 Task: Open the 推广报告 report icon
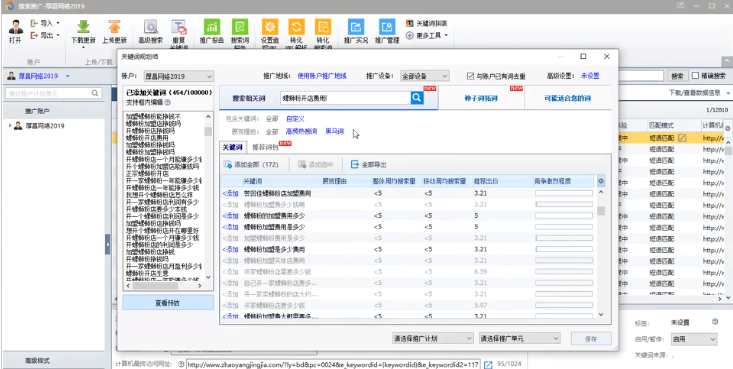click(x=212, y=27)
